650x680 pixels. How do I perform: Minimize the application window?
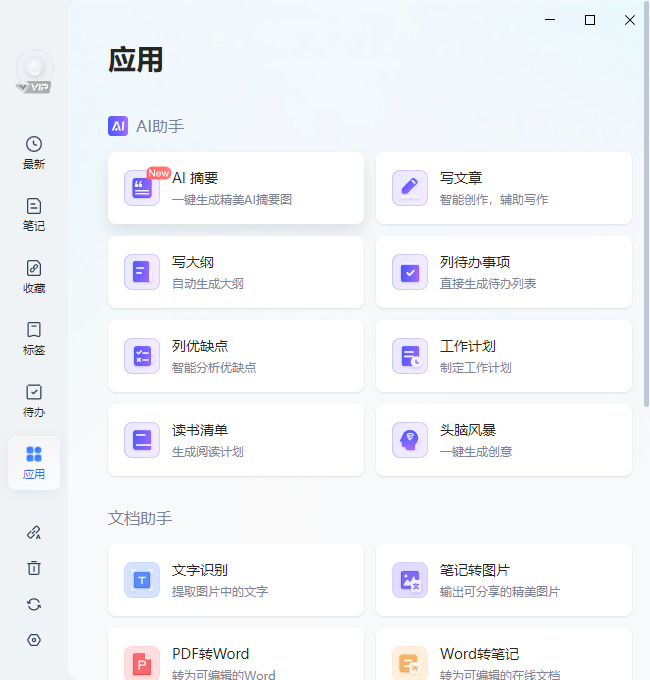click(550, 20)
